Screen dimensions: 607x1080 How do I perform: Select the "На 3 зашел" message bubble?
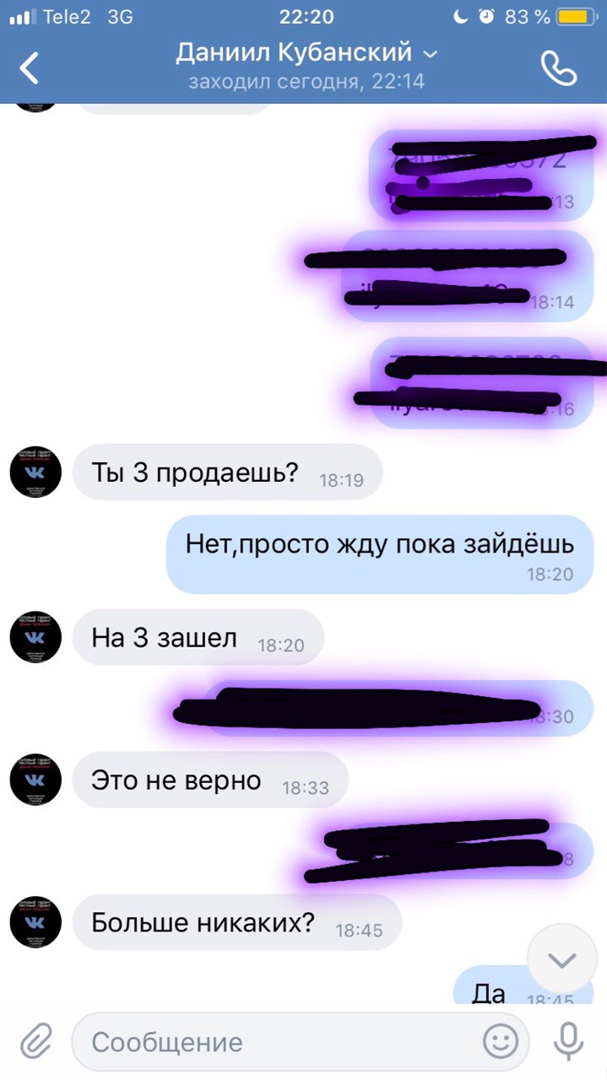[x=198, y=637]
